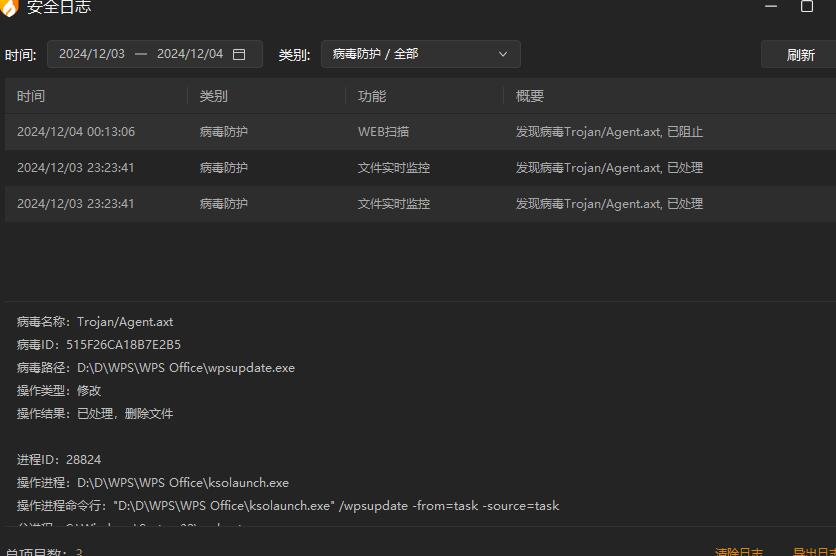
Task: Minimize the security log window
Action: click(770, 6)
